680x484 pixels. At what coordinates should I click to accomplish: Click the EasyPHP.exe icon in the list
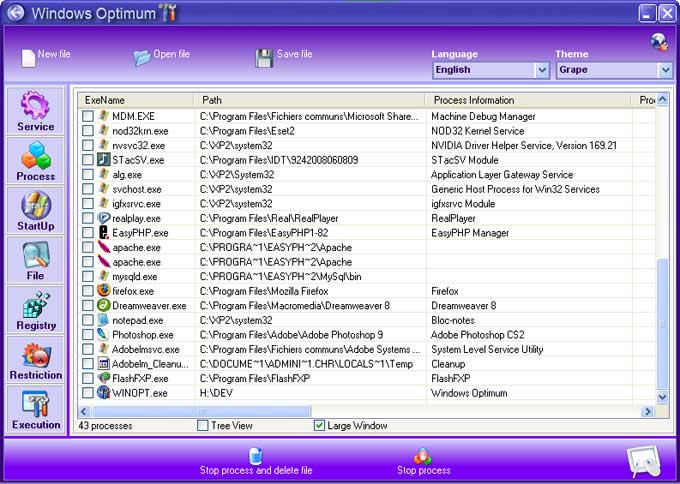(x=104, y=232)
